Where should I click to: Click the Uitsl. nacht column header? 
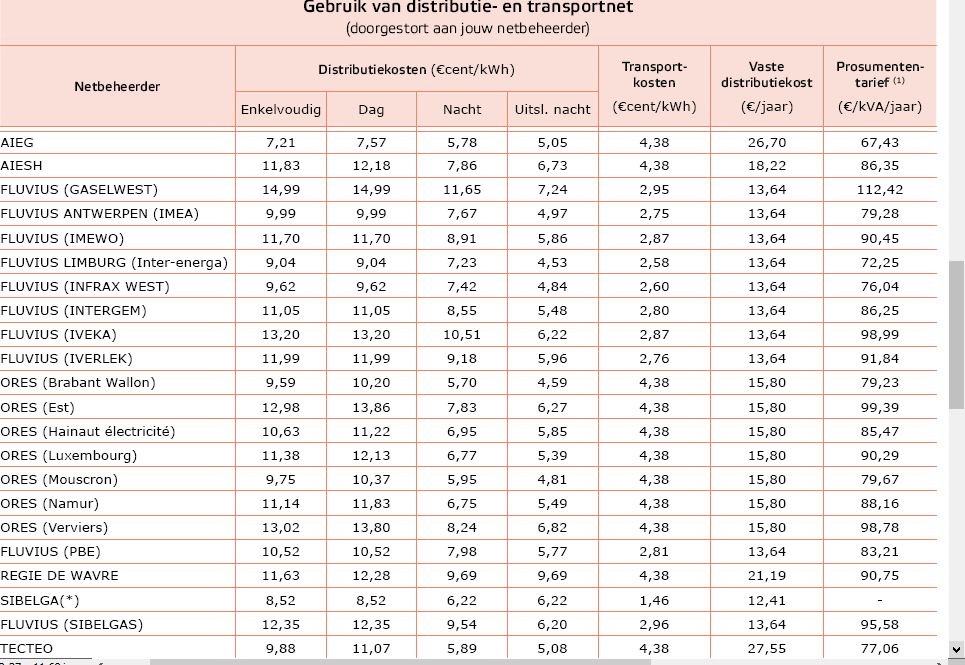[552, 109]
